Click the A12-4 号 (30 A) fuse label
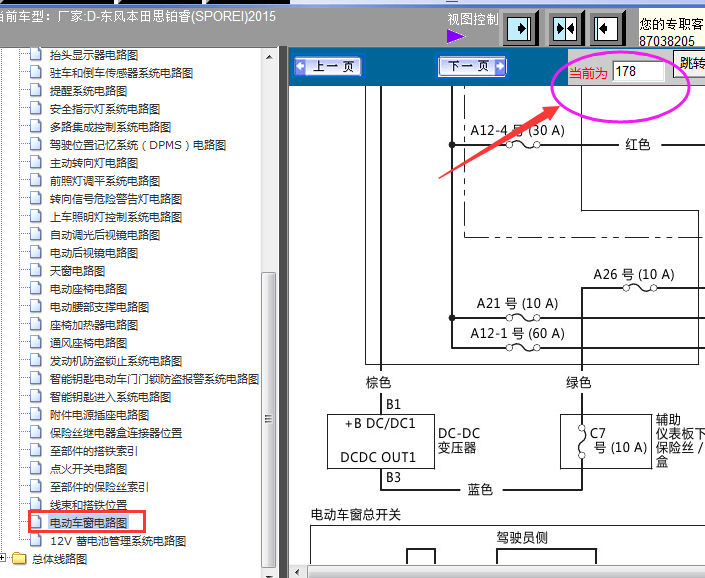This screenshot has width=705, height=578. tap(517, 130)
